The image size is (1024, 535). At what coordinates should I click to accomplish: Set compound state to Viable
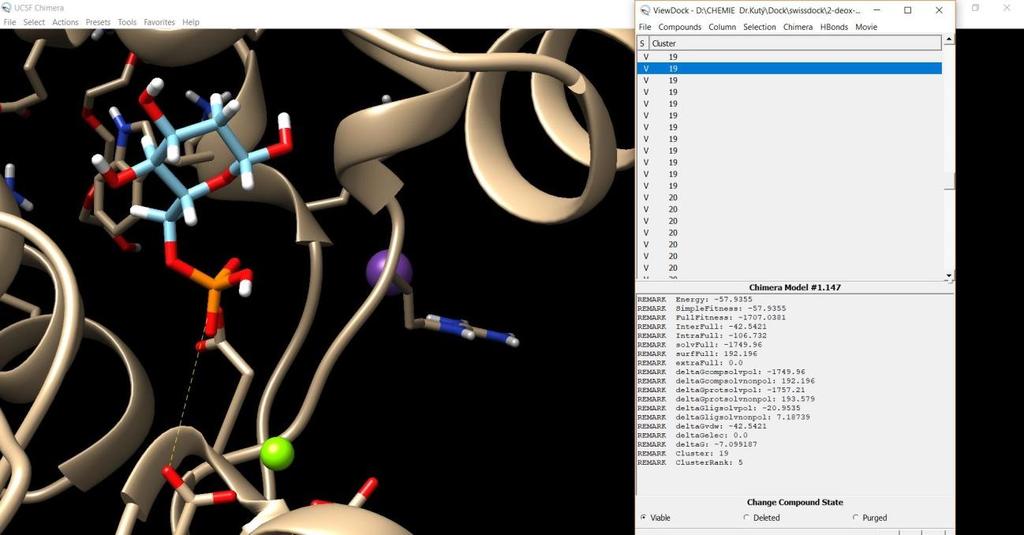tap(656, 517)
